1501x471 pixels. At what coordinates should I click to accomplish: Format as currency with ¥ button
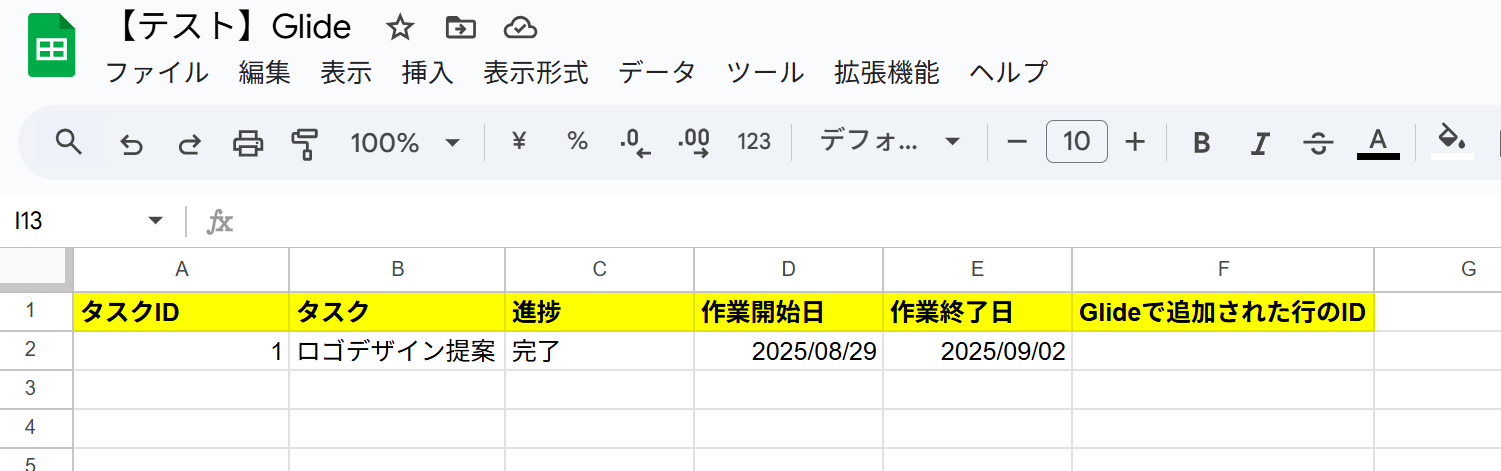(519, 142)
